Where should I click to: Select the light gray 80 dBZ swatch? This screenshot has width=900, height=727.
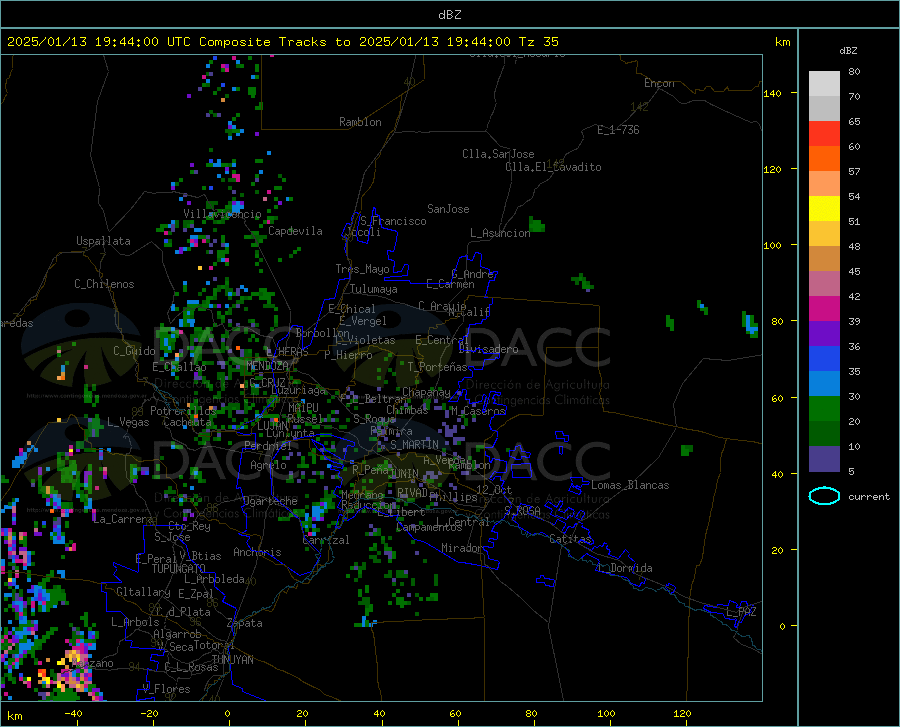[824, 84]
